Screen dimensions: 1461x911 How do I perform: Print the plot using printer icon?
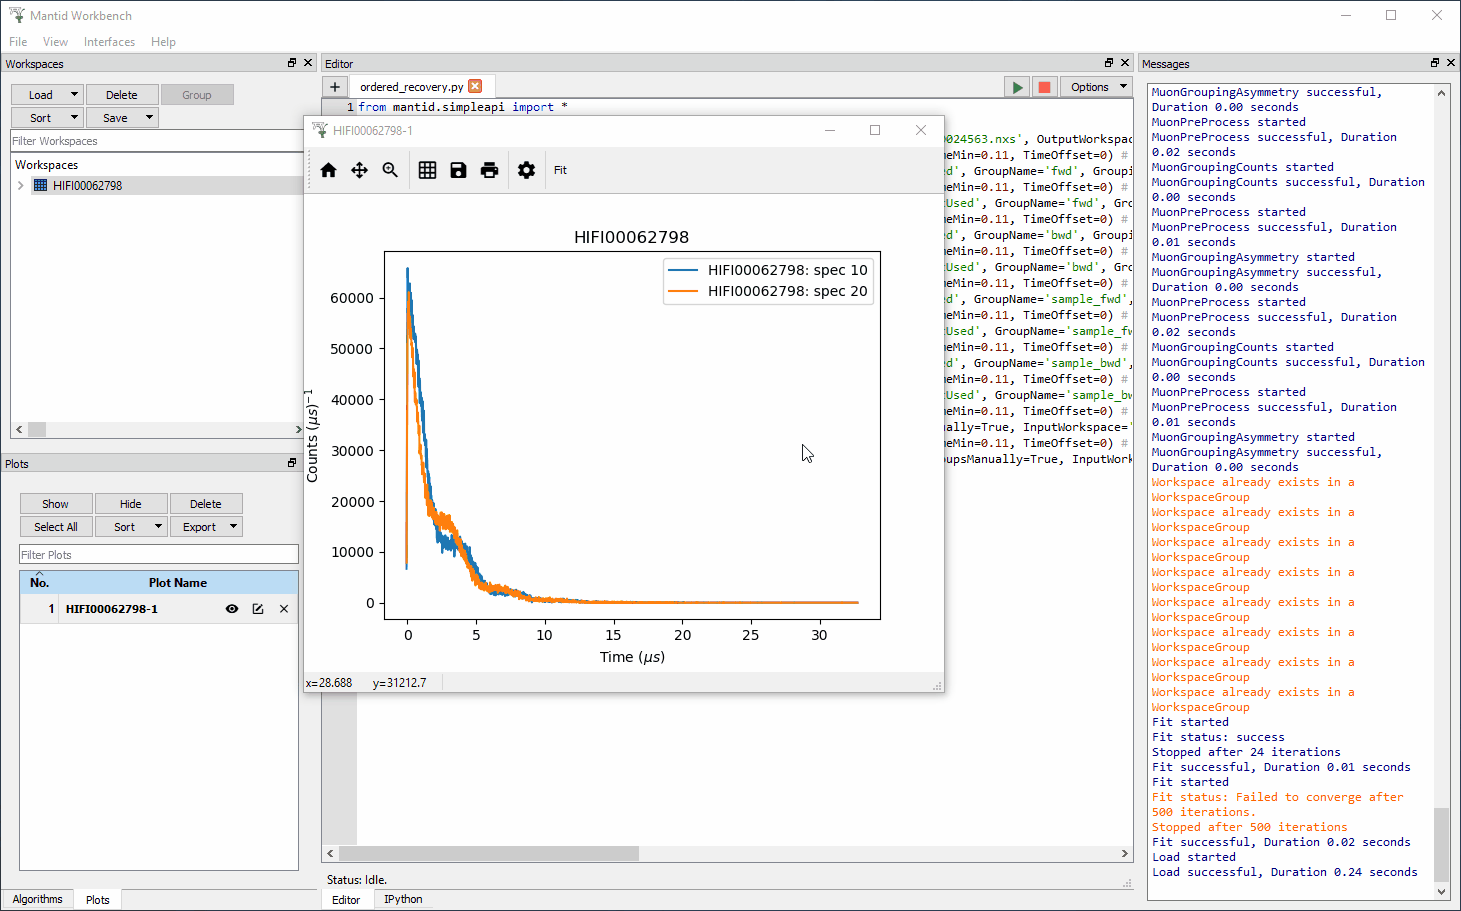489,170
